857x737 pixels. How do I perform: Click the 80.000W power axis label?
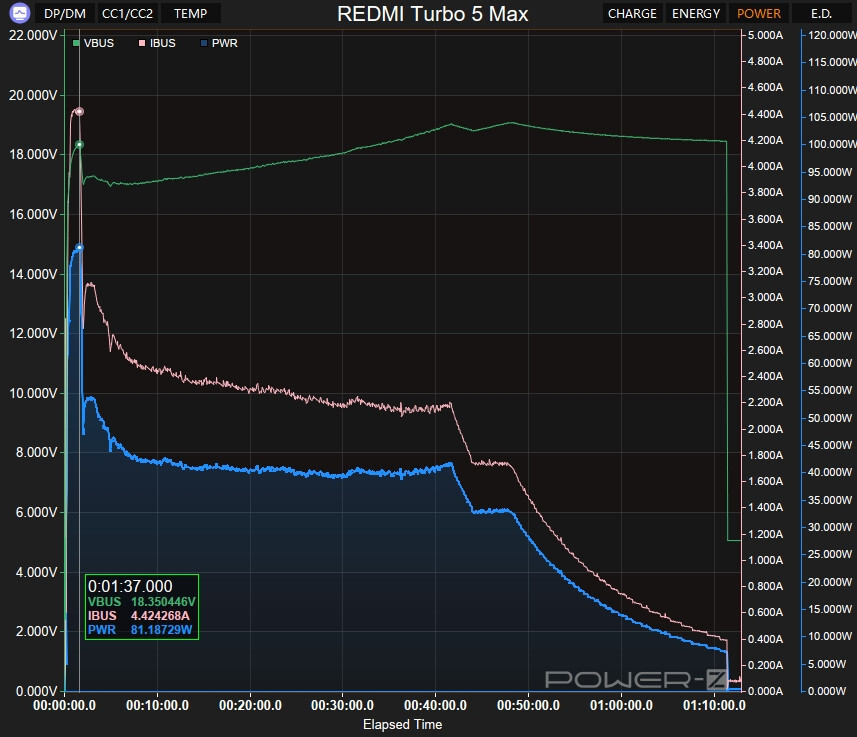[830, 254]
